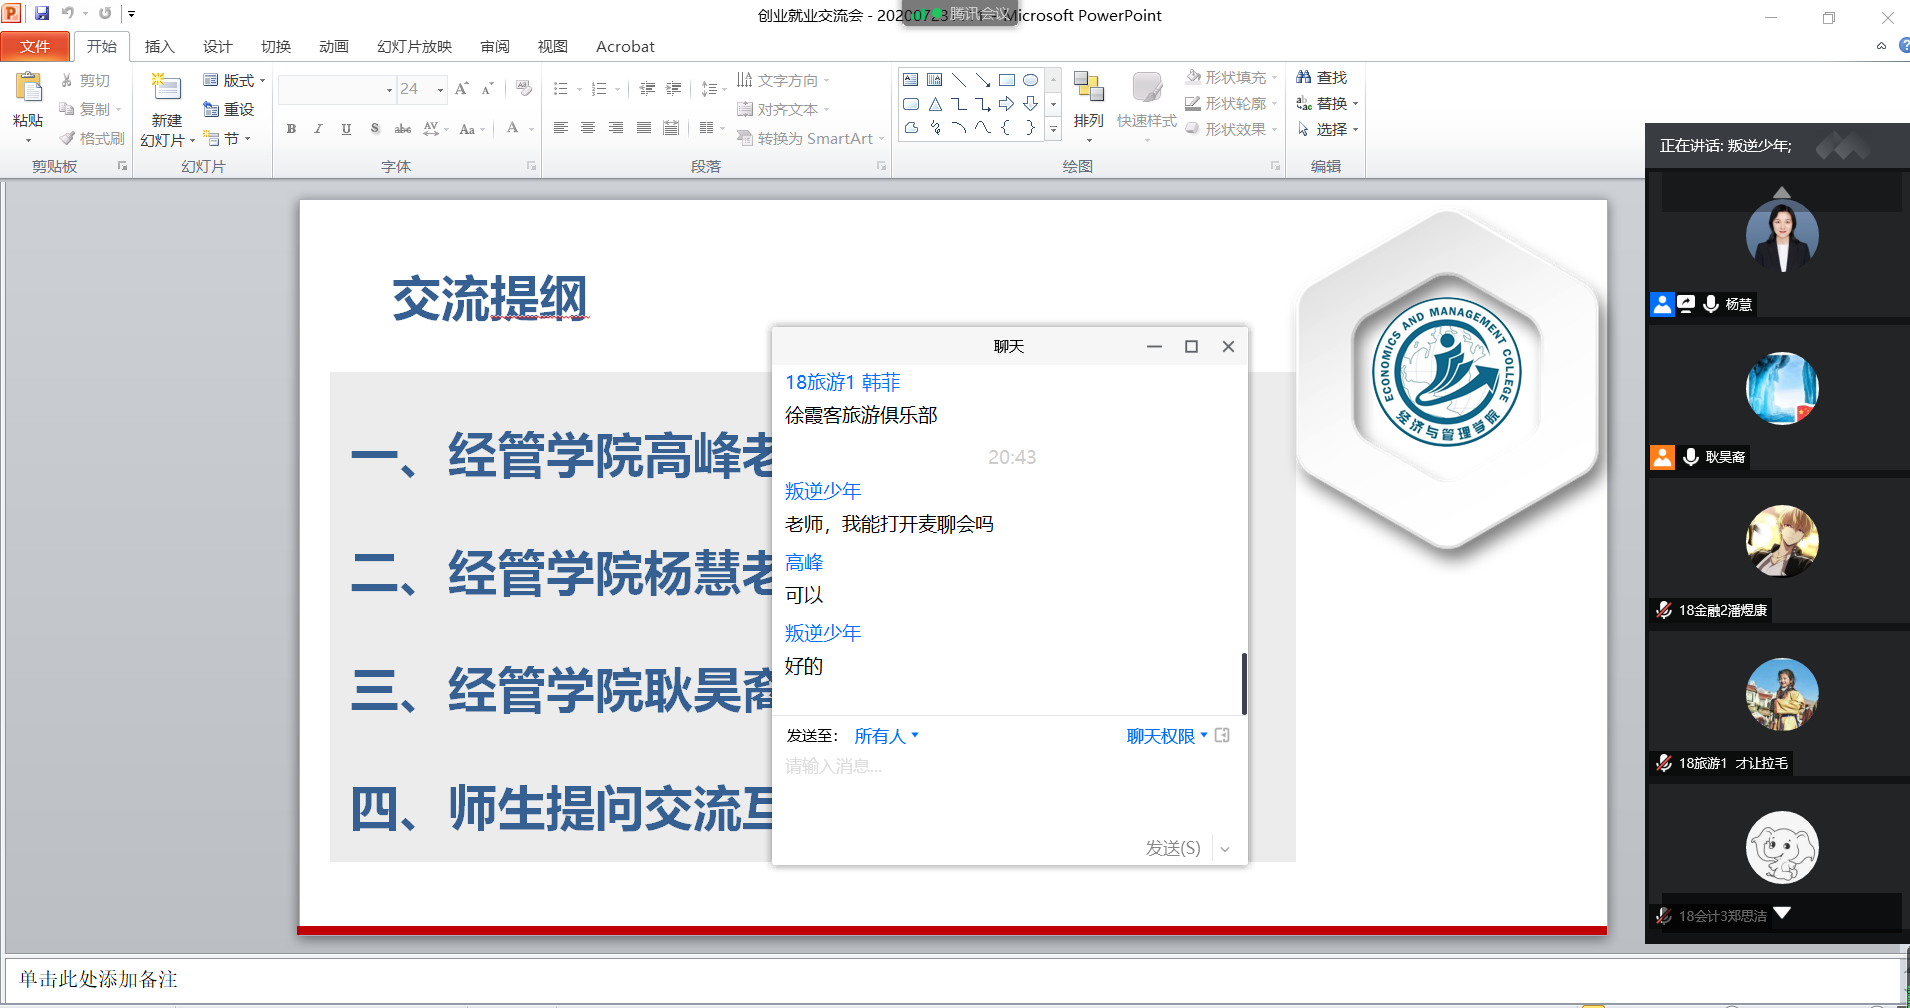Click the Paste (粘贴) icon
1910x1008 pixels.
(28, 89)
